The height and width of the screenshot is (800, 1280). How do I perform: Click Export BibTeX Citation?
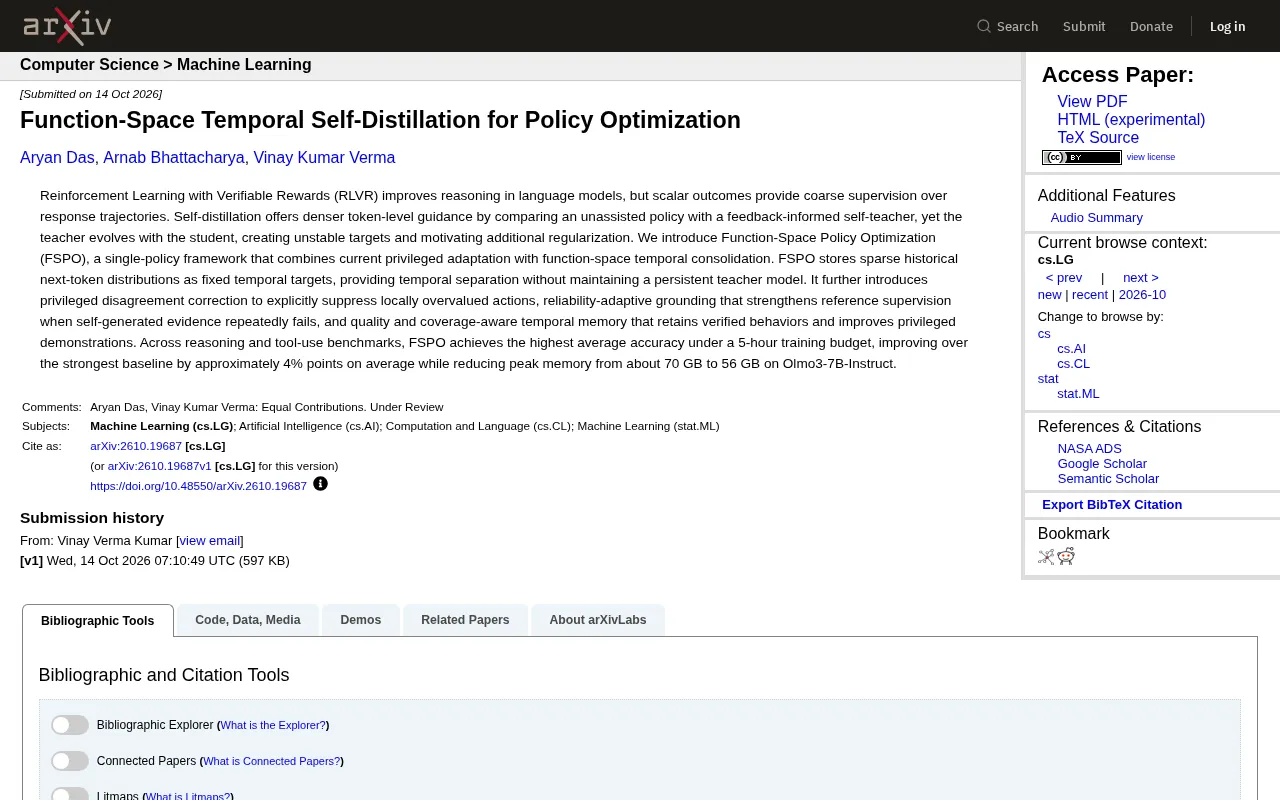1112,505
